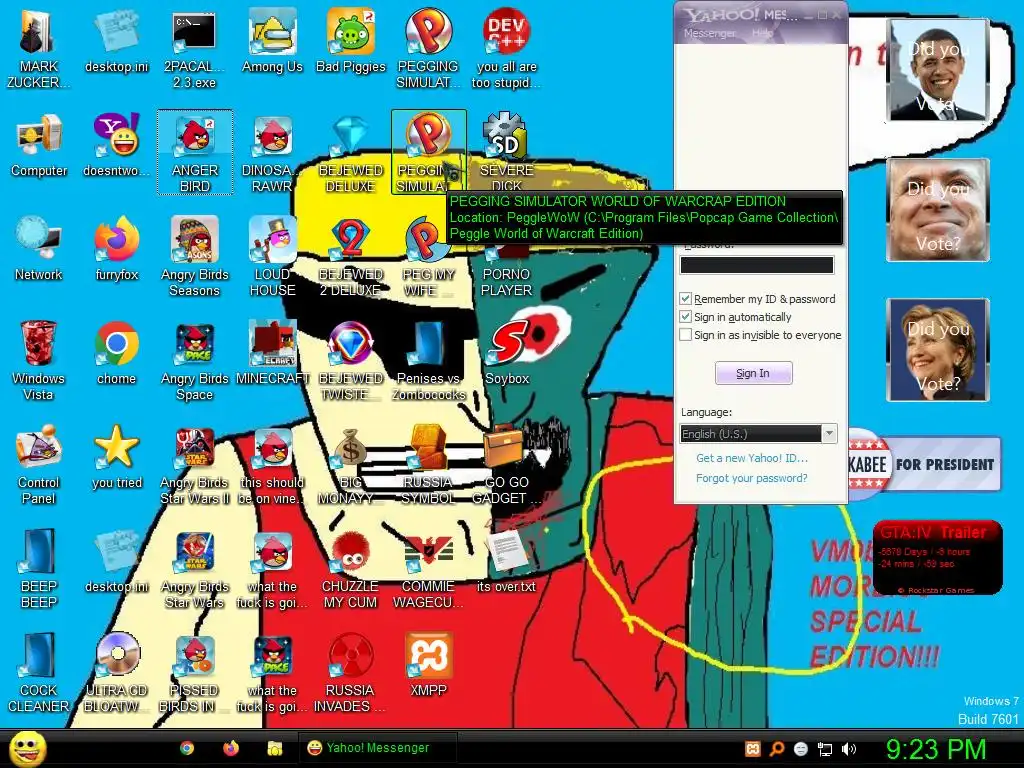1024x768 pixels.
Task: Click the 'FOR PRESIDENT' banner gadget
Action: tap(925, 464)
